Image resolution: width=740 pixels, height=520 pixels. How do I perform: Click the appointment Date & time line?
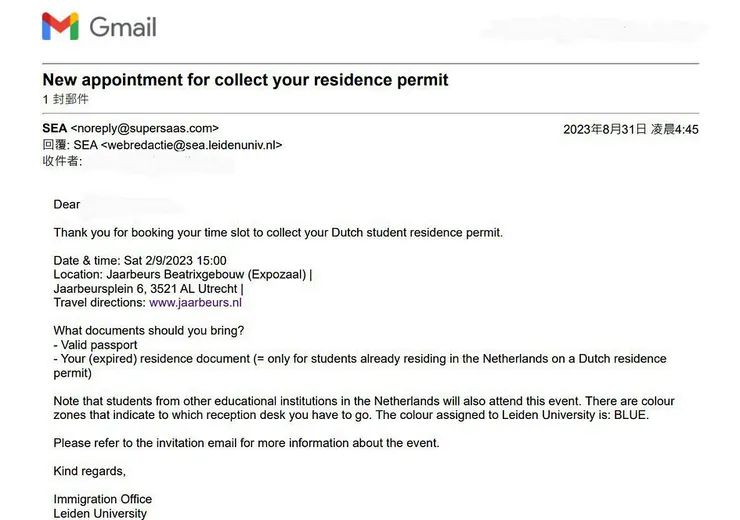140,261
